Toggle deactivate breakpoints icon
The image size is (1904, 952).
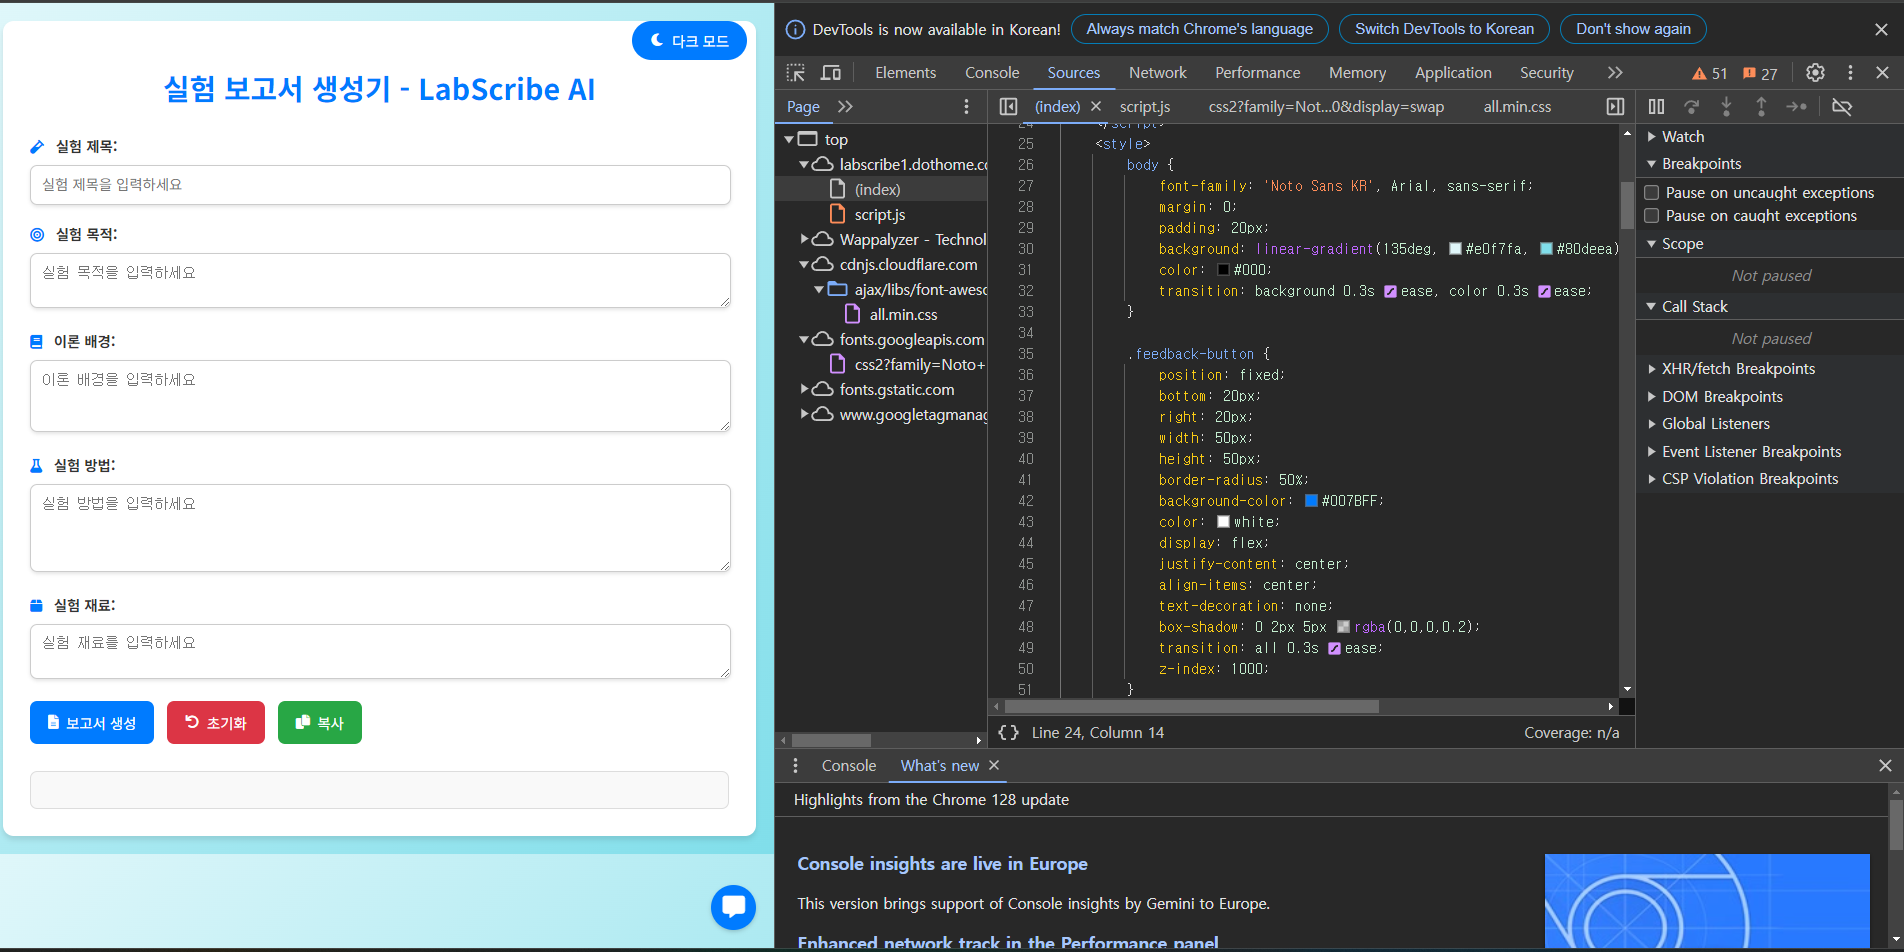(1841, 106)
